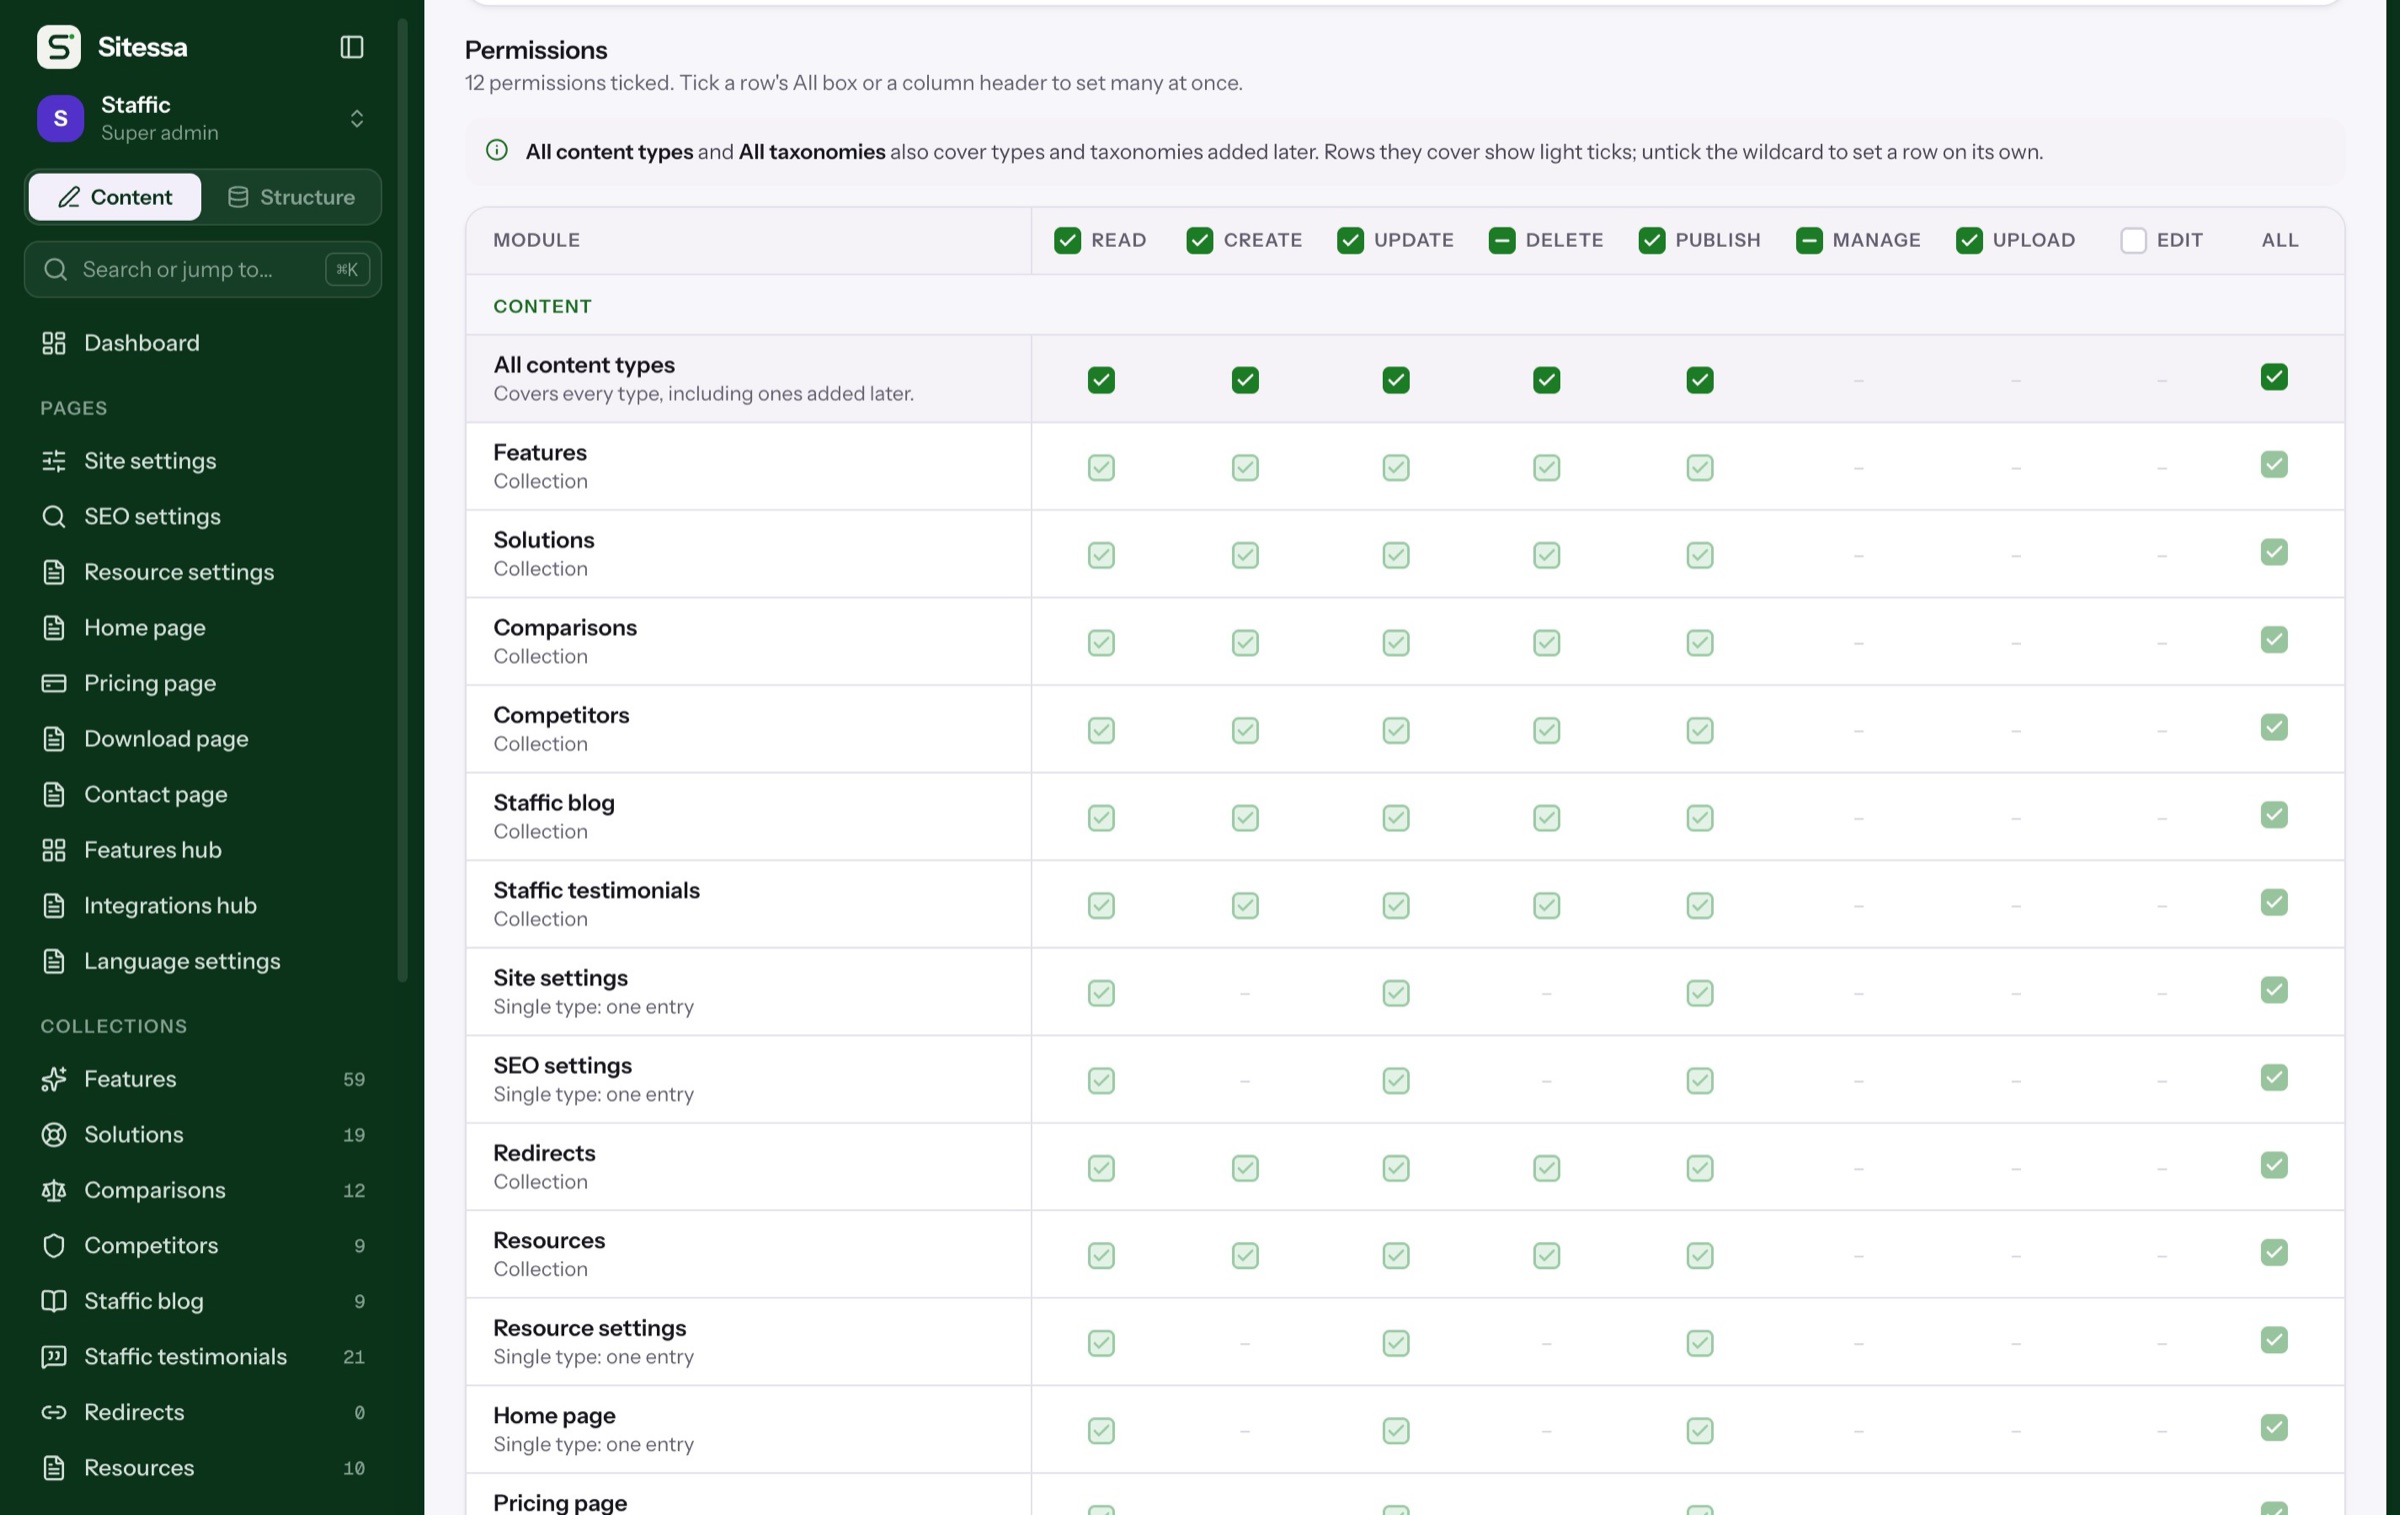Switch to the Structure tab
This screenshot has width=2400, height=1515.
(x=291, y=197)
